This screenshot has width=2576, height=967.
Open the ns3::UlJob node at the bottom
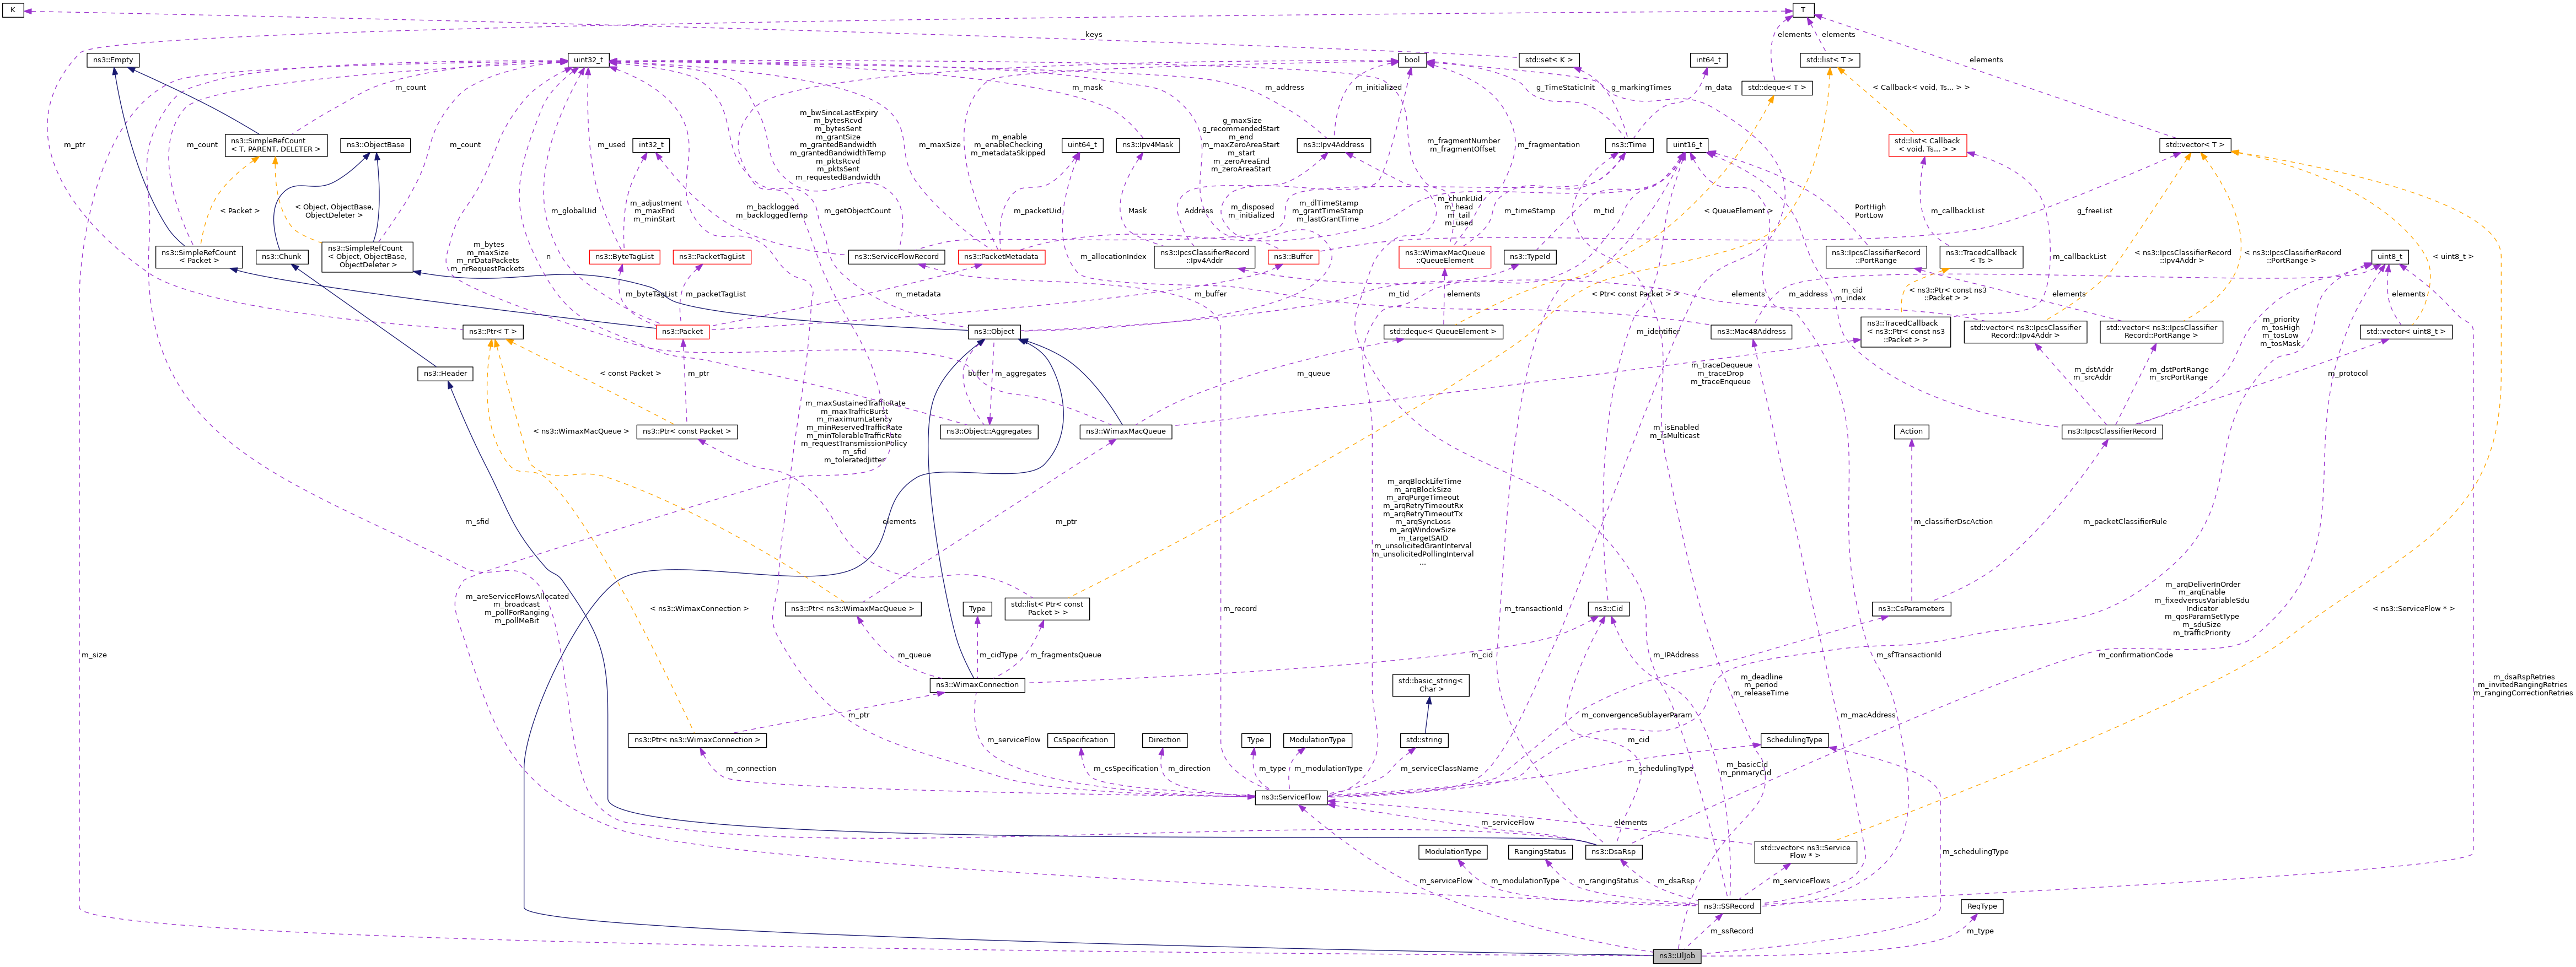point(1677,956)
